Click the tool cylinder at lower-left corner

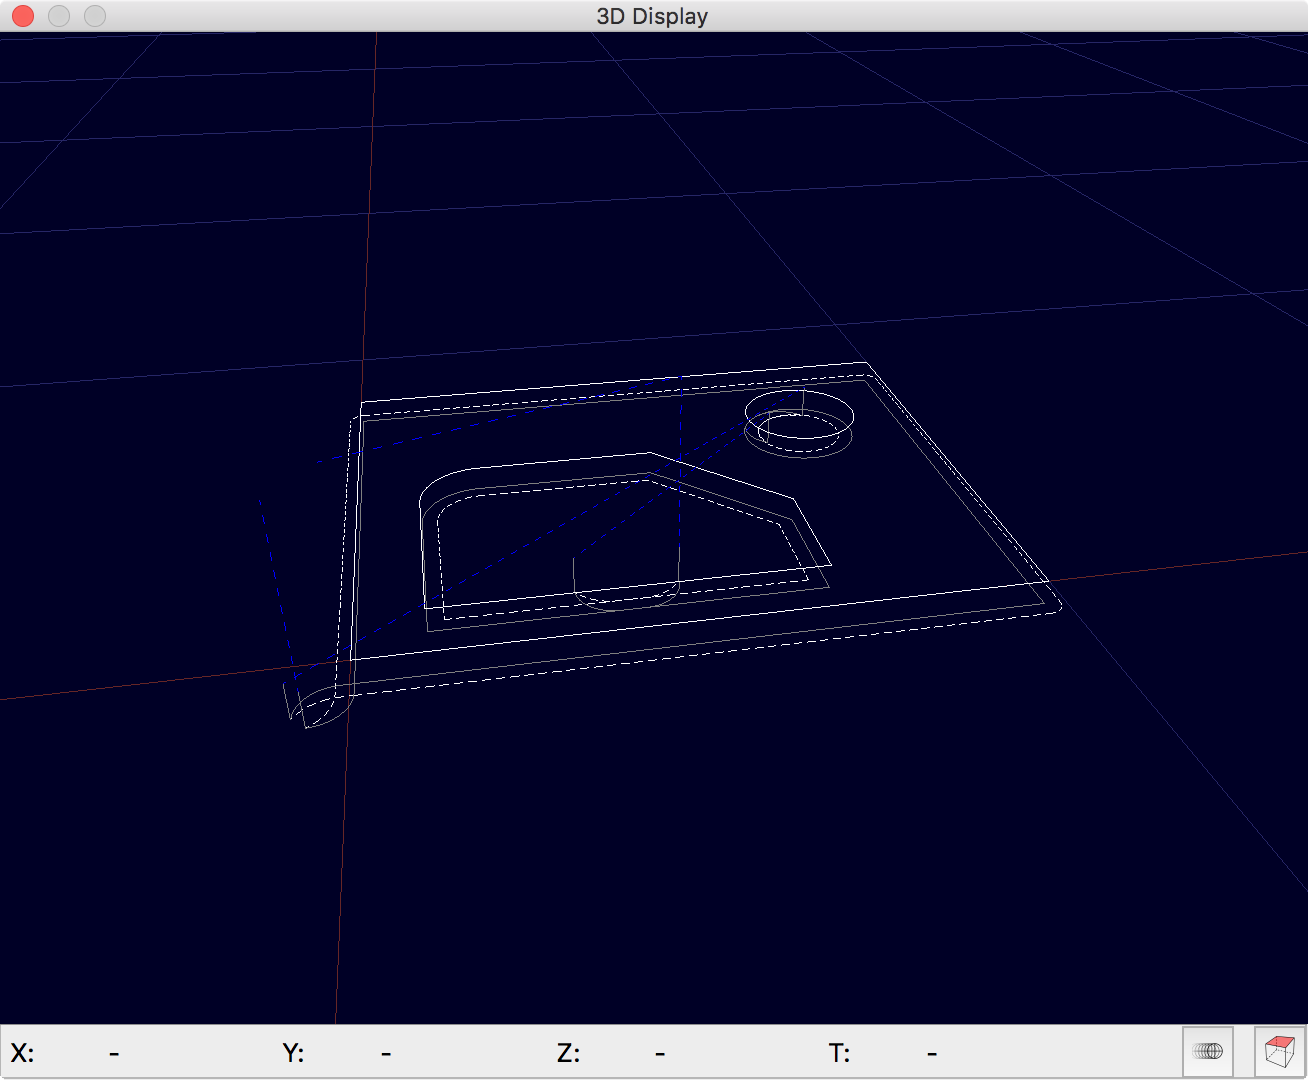pyautogui.click(x=317, y=702)
